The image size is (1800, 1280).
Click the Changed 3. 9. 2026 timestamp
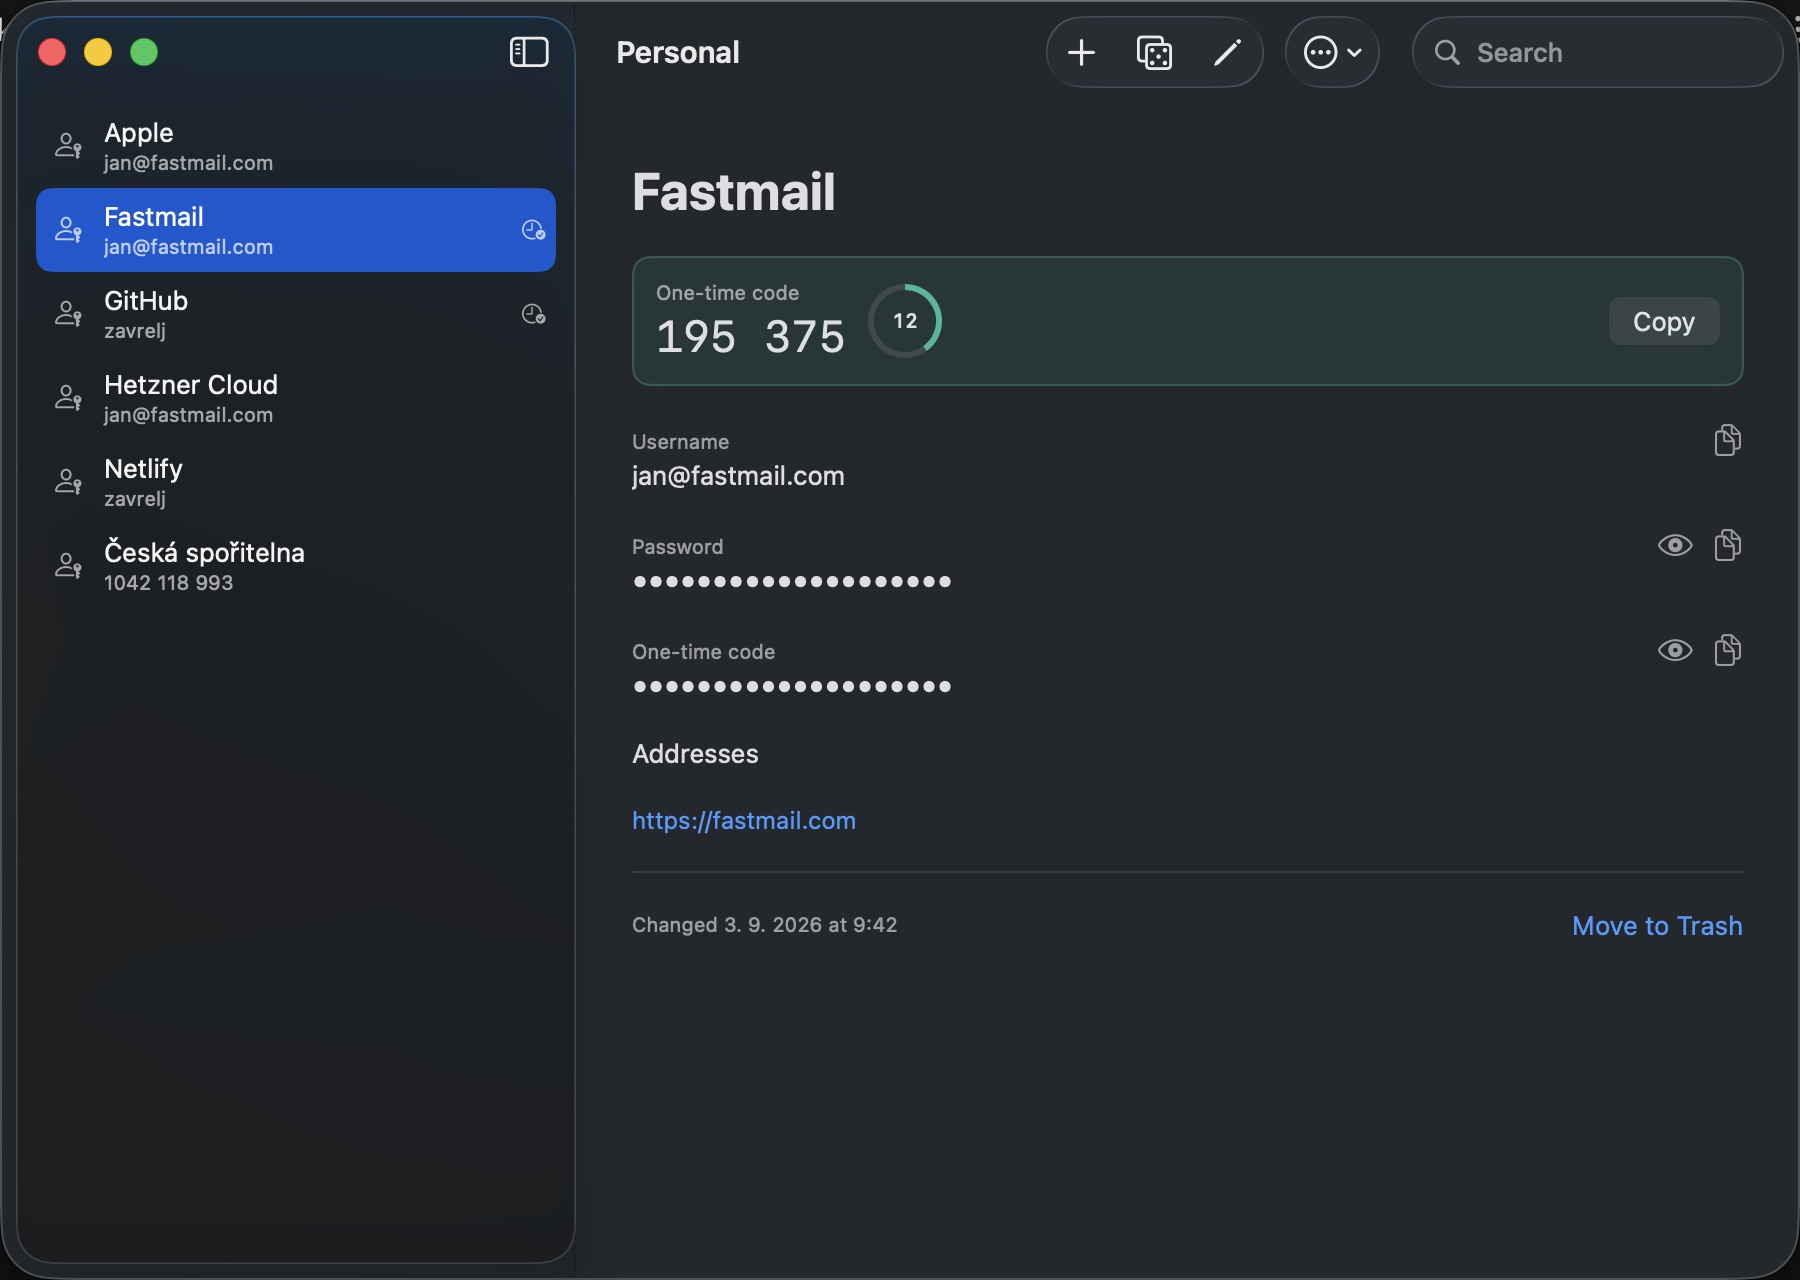765,925
